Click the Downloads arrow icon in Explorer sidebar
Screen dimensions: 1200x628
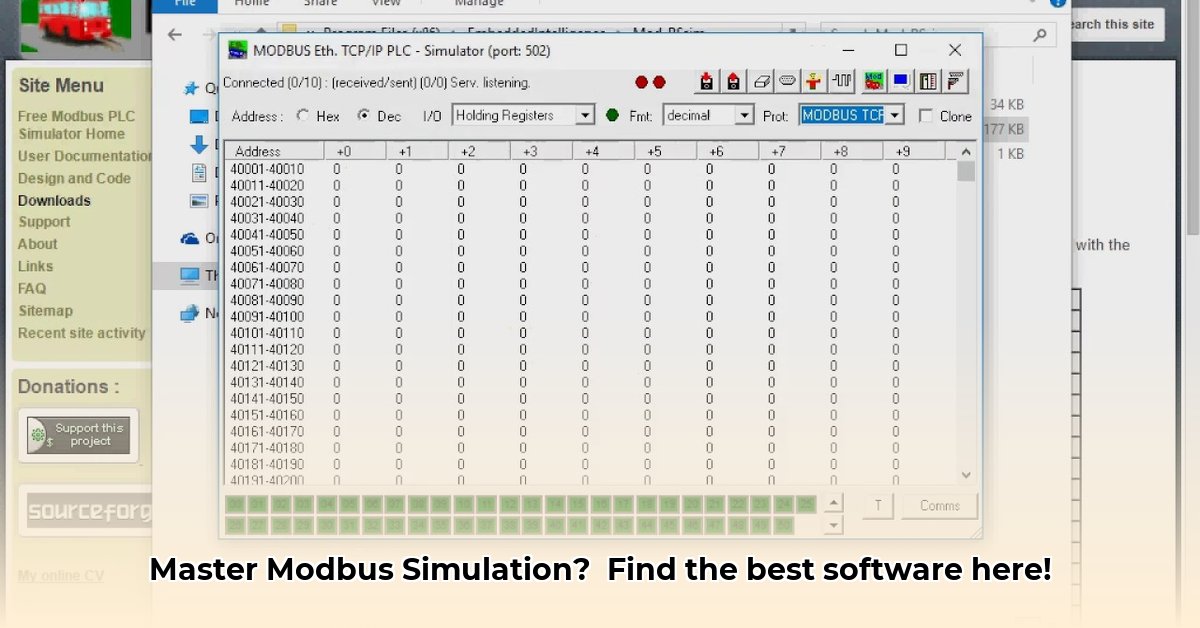pos(198,145)
